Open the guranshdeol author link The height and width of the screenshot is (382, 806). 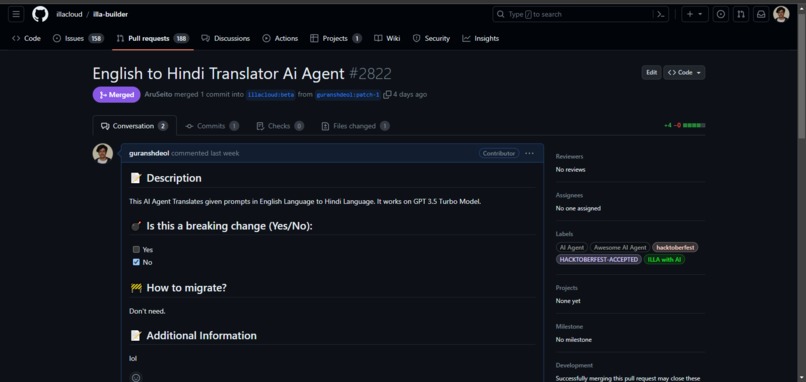pyautogui.click(x=149, y=153)
